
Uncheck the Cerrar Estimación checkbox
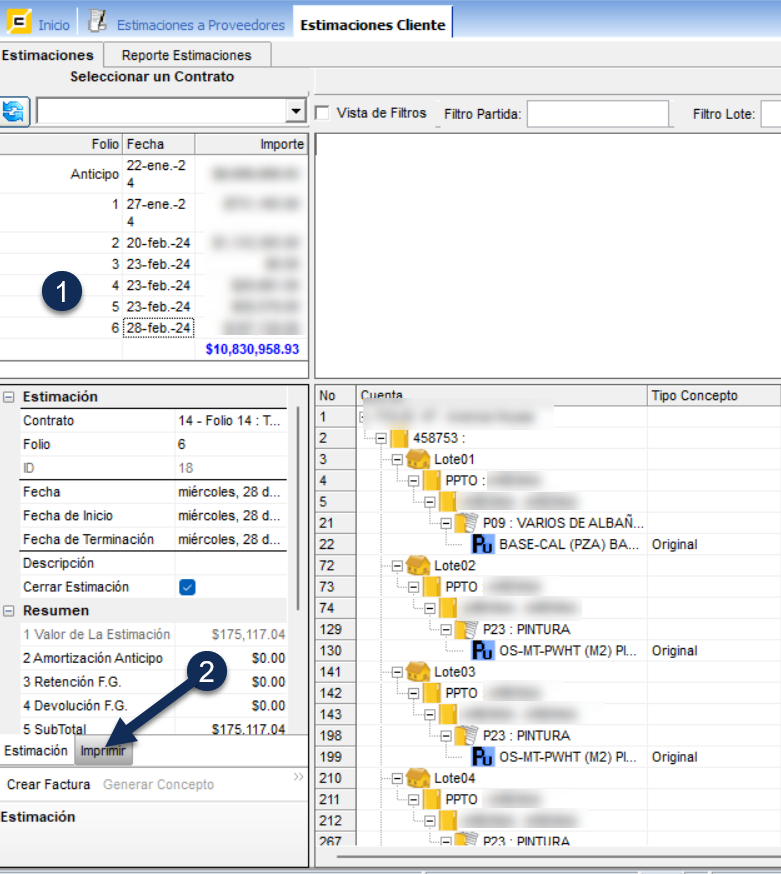click(187, 587)
